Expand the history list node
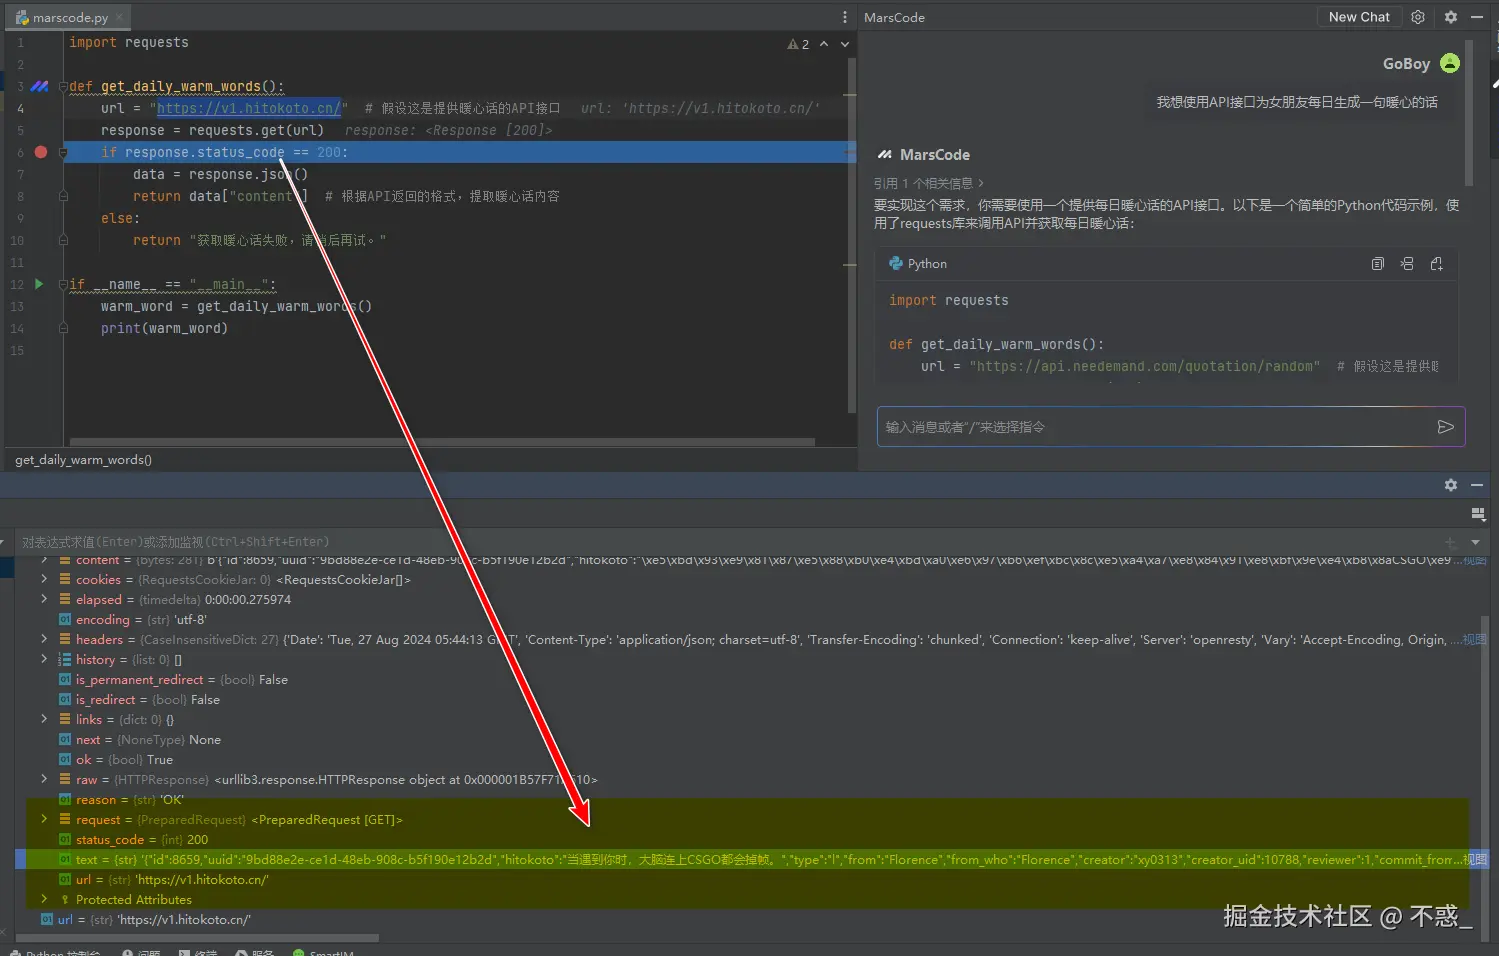1499x956 pixels. tap(44, 660)
